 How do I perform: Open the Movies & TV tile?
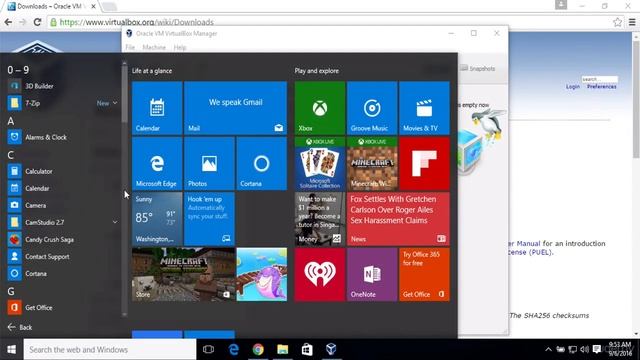tap(424, 108)
